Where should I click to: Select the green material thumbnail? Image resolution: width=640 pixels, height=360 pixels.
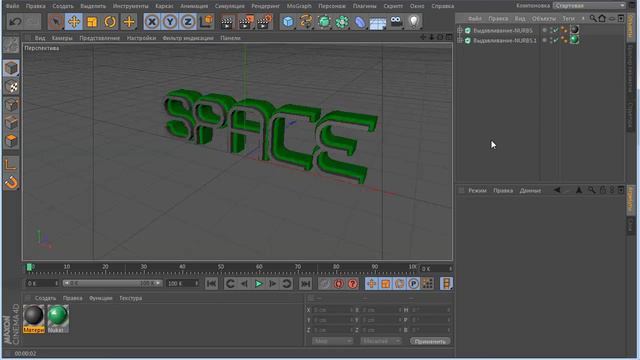click(x=58, y=318)
